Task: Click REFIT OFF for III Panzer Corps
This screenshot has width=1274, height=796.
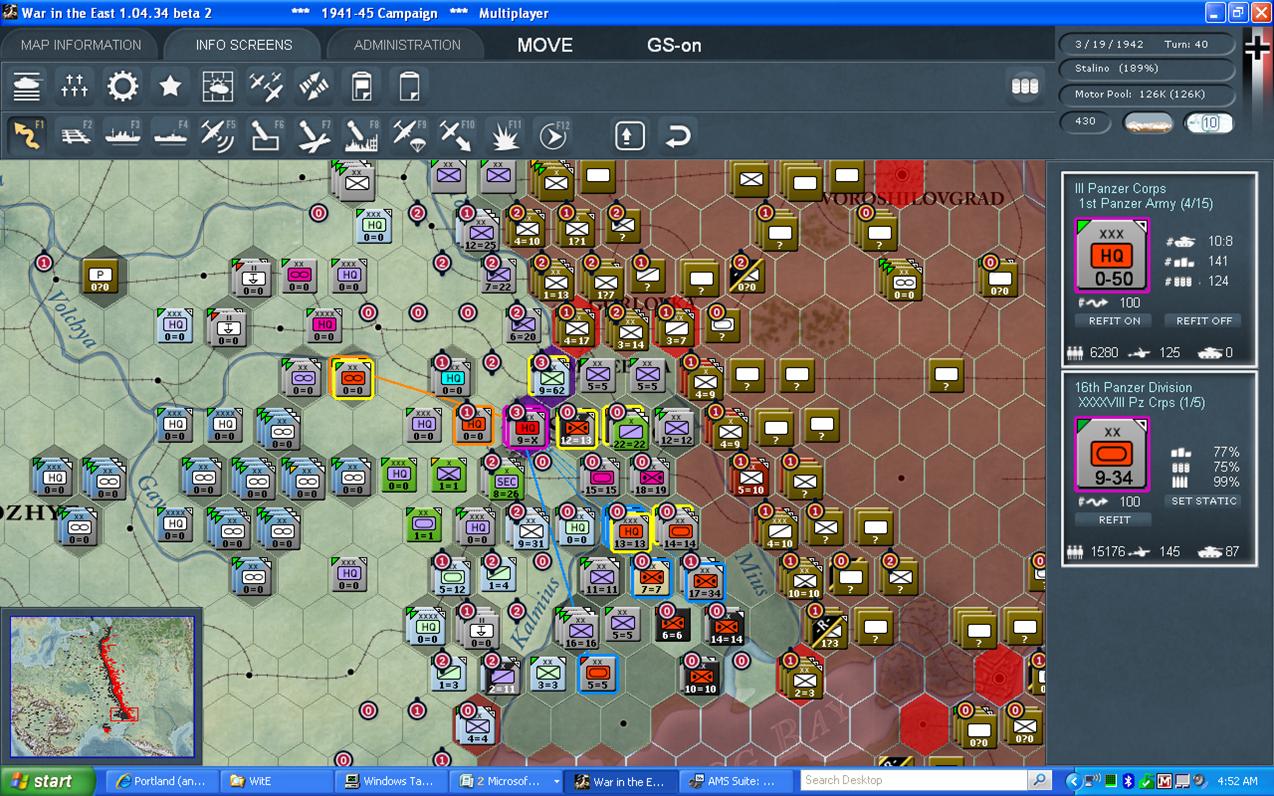Action: [x=1203, y=321]
